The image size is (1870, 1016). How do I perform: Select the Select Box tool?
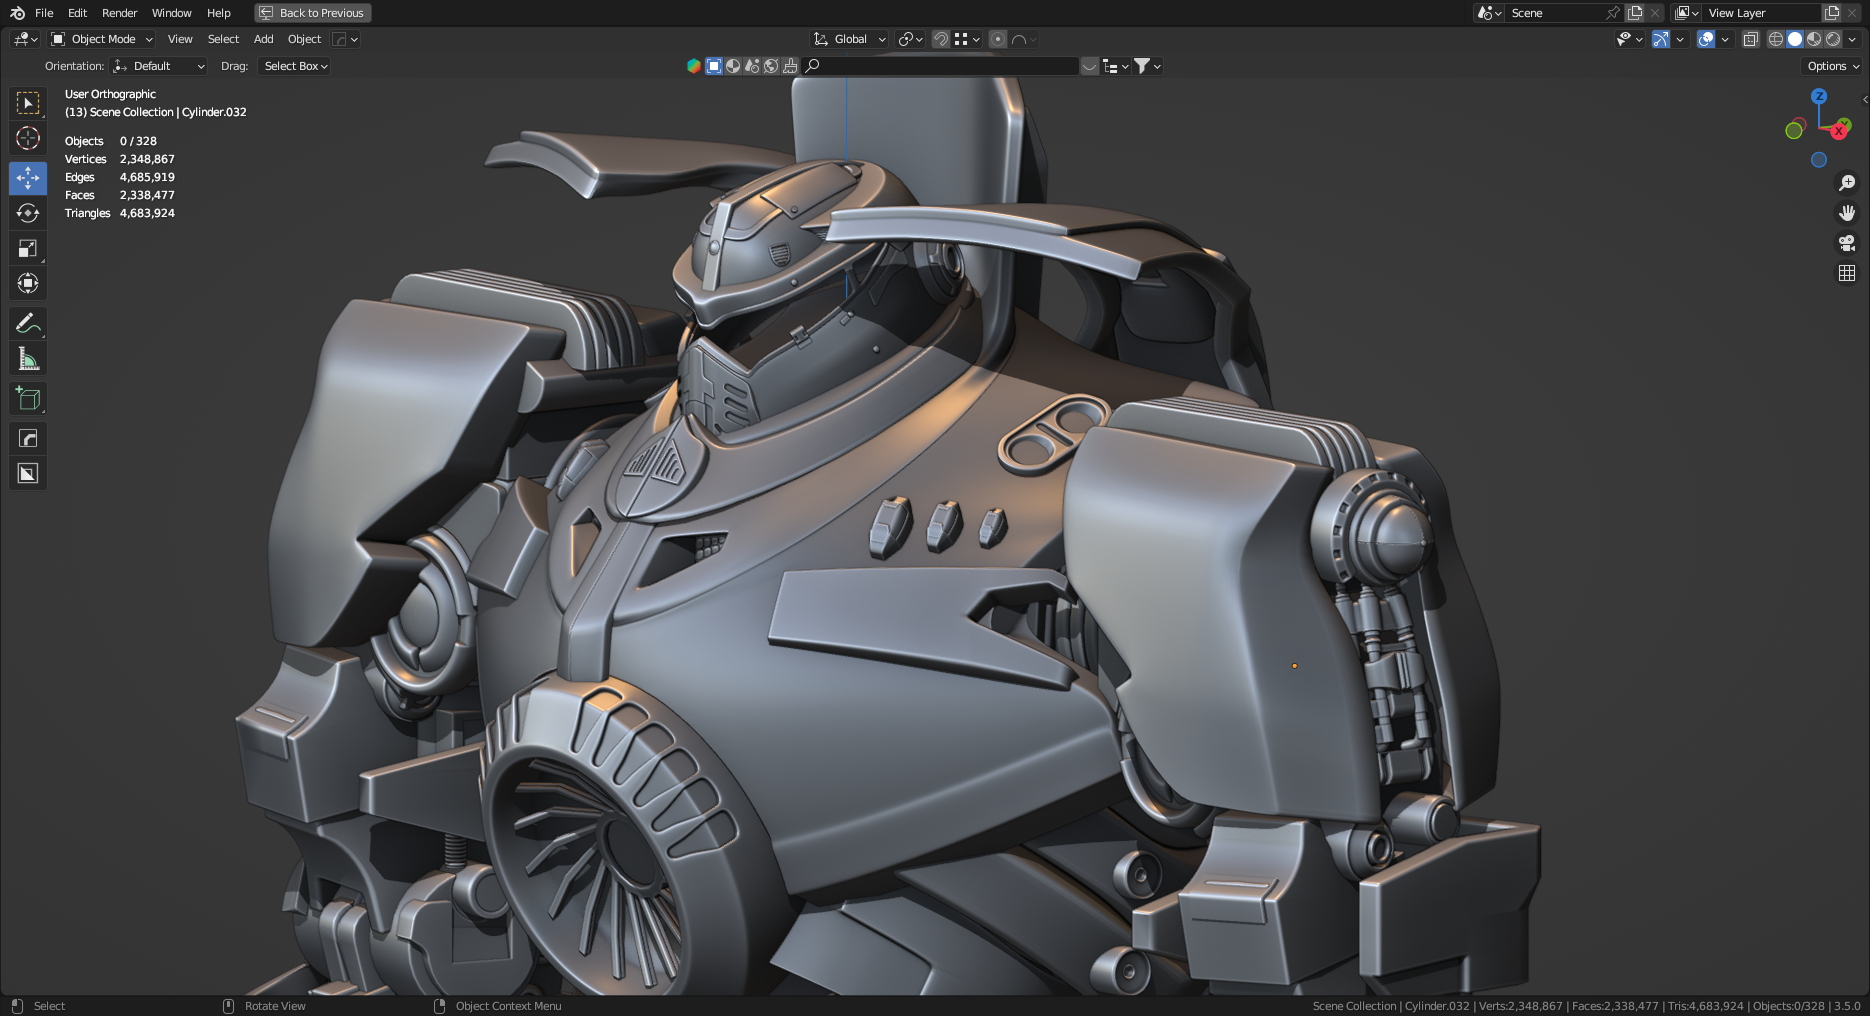pos(28,103)
